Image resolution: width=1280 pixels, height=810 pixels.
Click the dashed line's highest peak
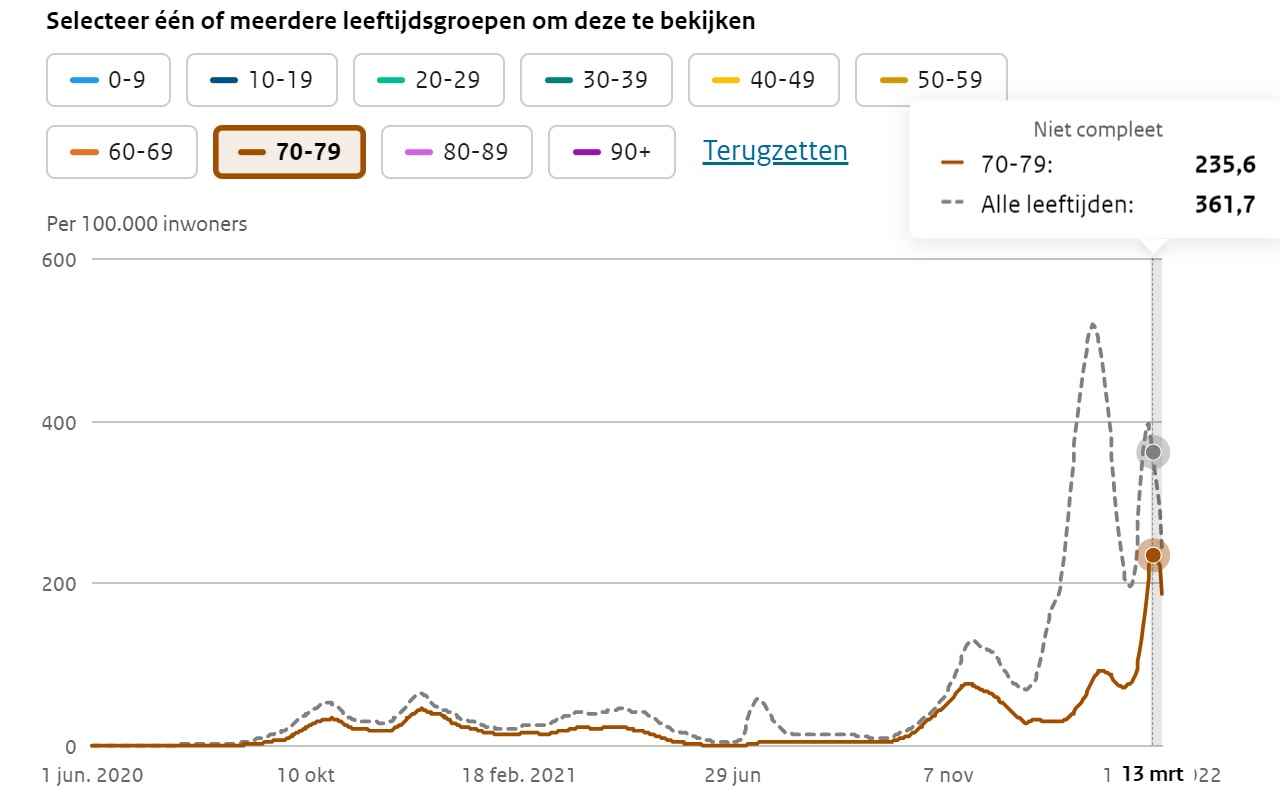coord(1093,324)
